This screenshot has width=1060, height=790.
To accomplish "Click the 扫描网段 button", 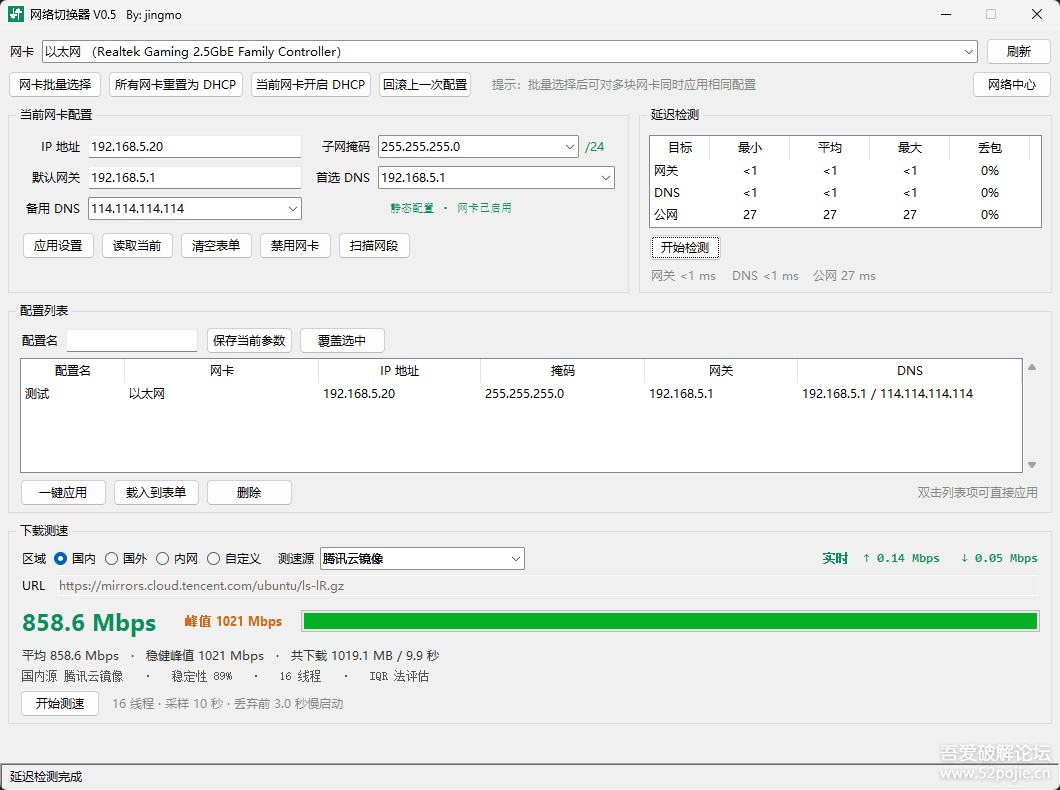I will coord(375,246).
